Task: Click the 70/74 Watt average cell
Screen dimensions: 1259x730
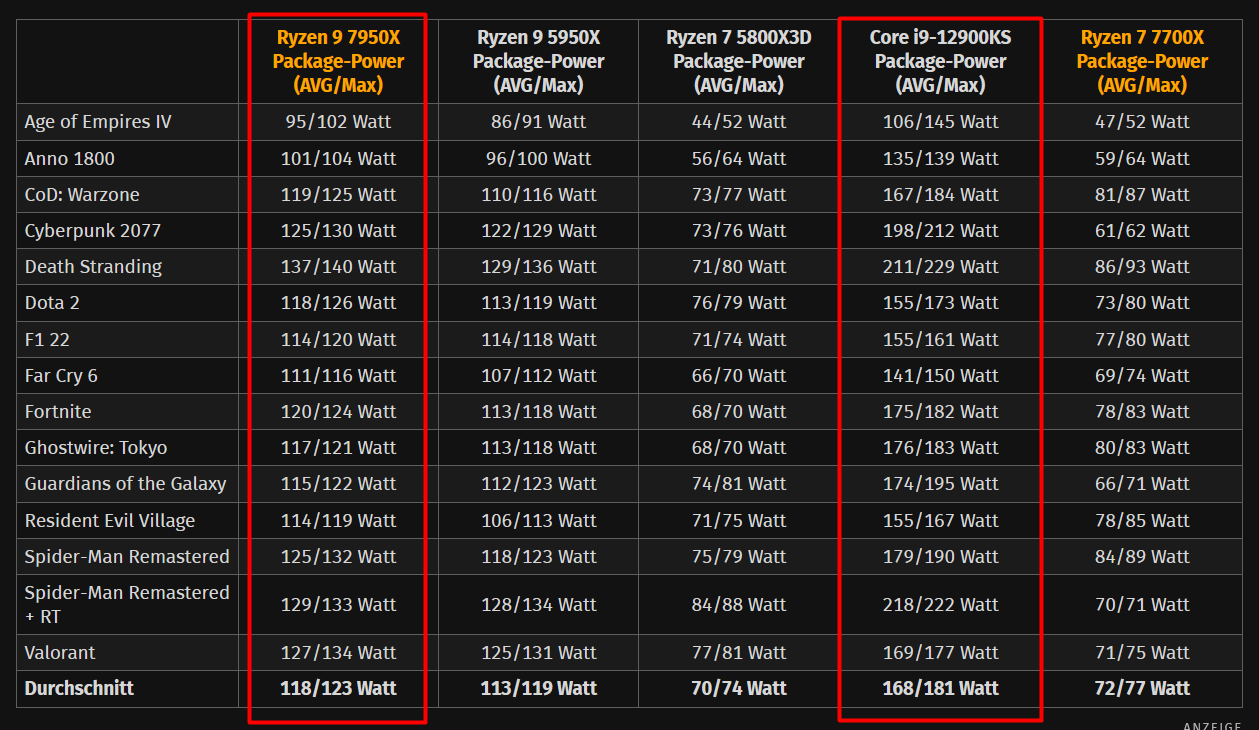Action: click(739, 688)
